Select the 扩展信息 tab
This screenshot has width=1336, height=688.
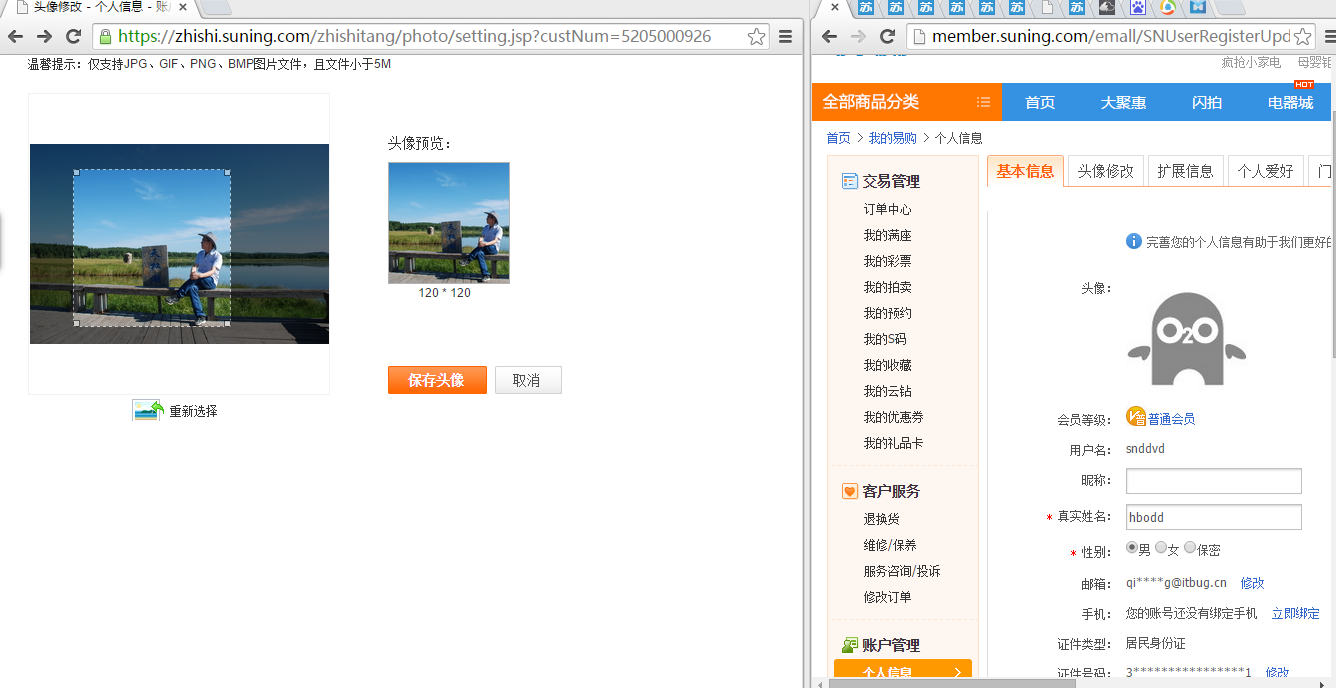pyautogui.click(x=1185, y=171)
